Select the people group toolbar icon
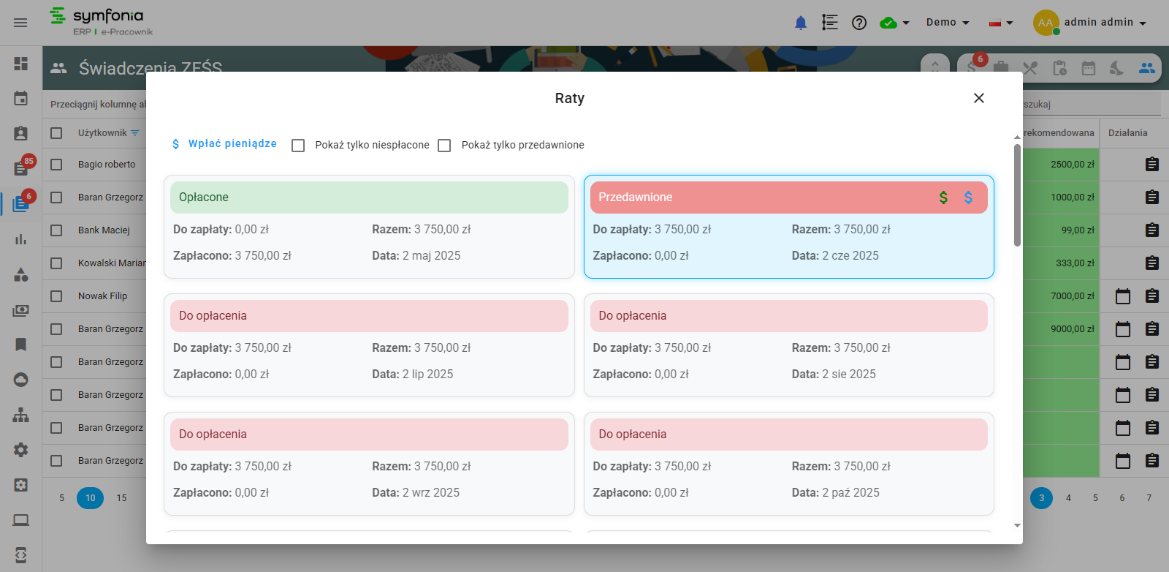This screenshot has width=1169, height=572. 1146,69
